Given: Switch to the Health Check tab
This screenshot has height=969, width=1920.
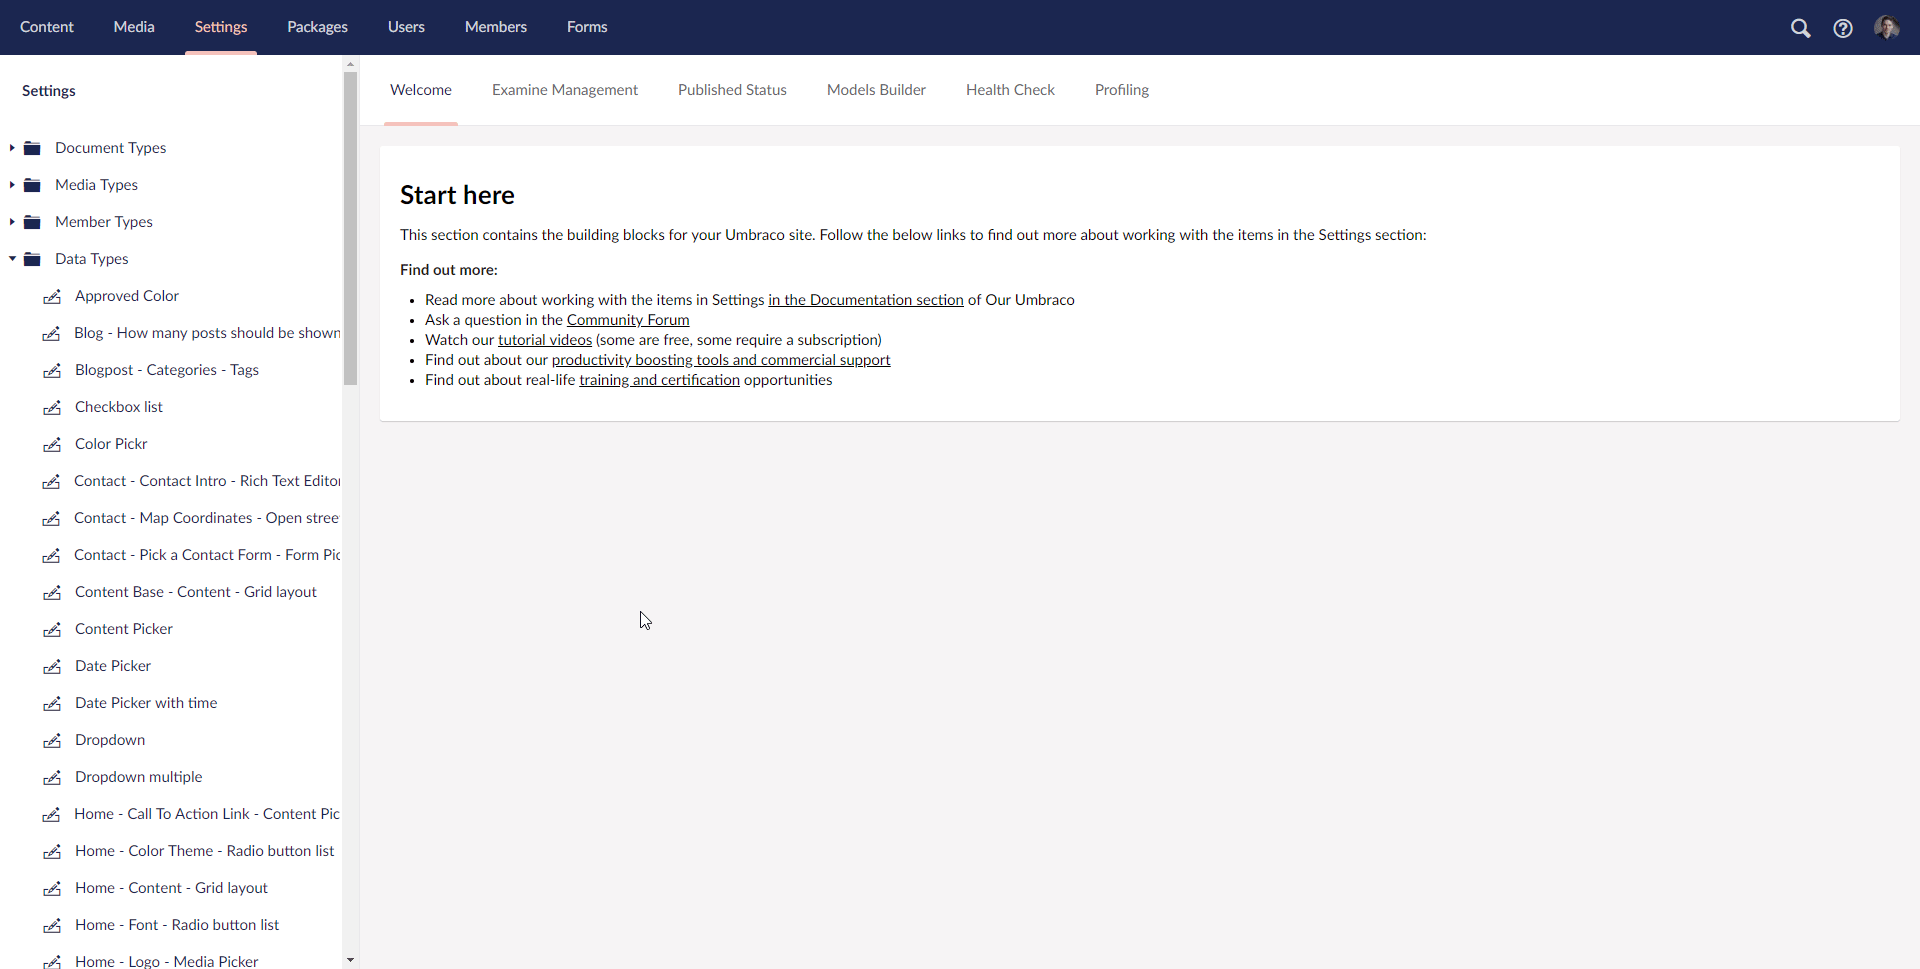Looking at the screenshot, I should pyautogui.click(x=1010, y=89).
